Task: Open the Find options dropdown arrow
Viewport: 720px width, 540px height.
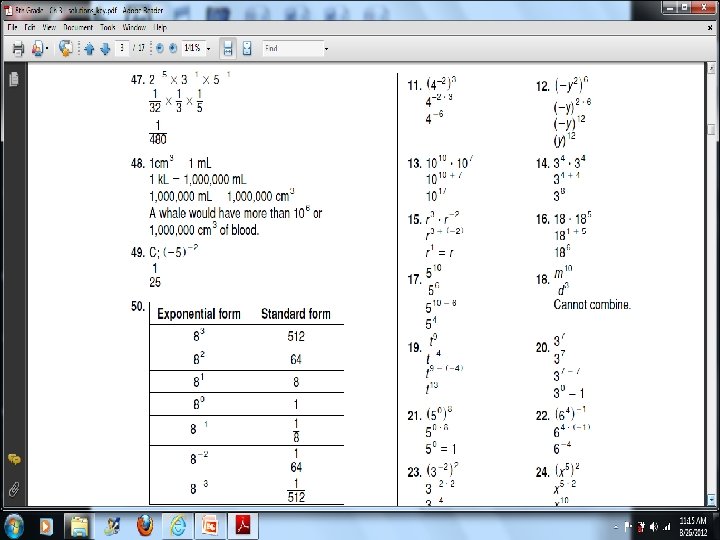Action: 326,48
